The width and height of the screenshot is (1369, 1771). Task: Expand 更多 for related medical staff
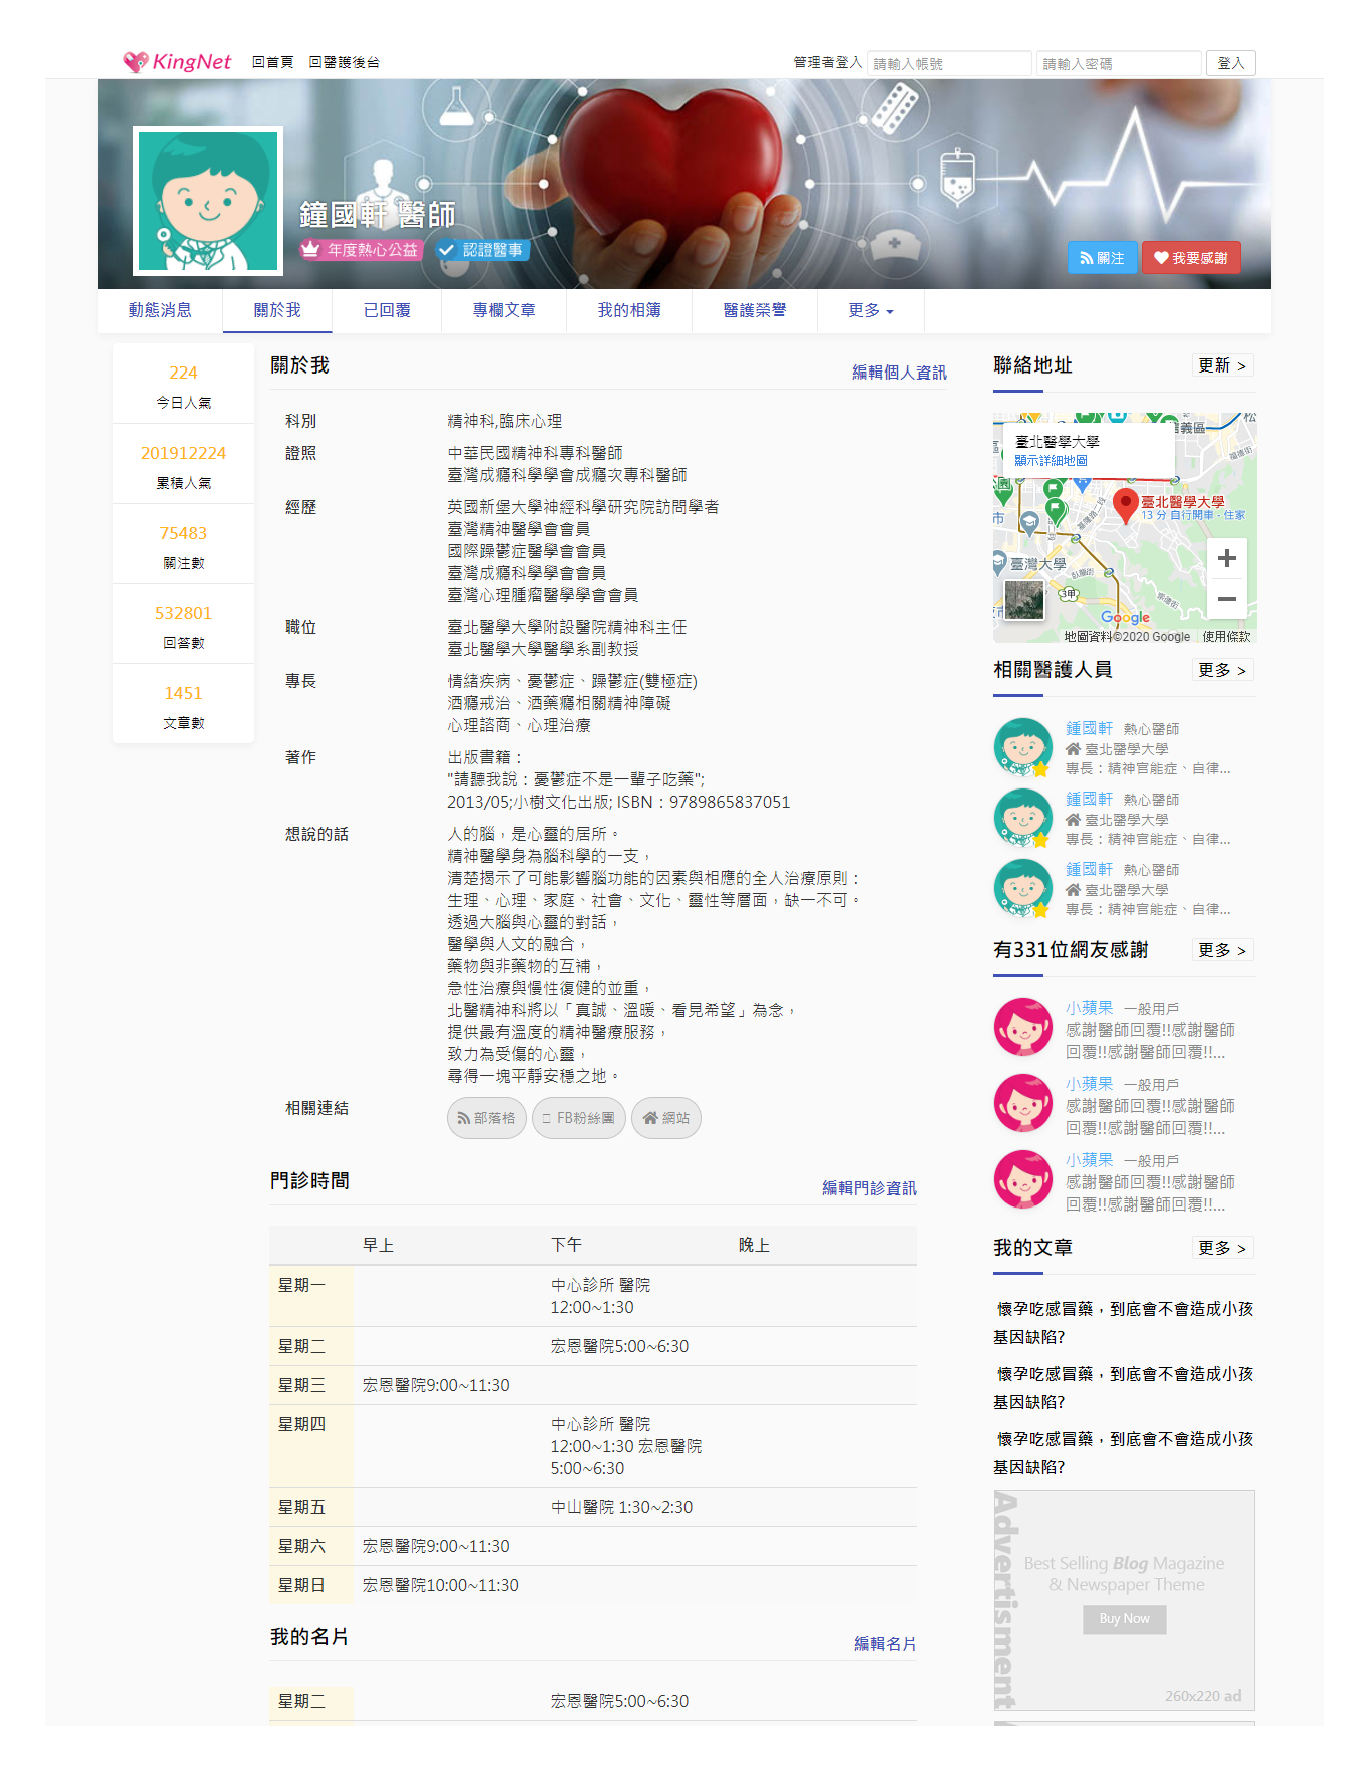[1222, 670]
